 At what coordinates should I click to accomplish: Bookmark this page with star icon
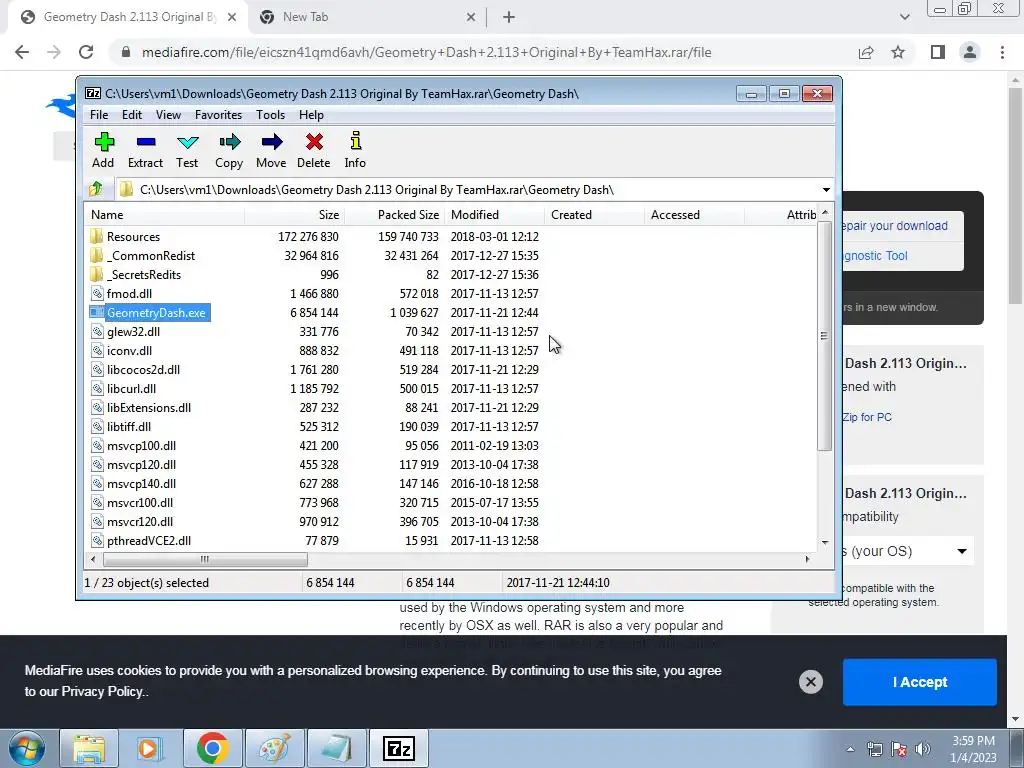pos(899,52)
